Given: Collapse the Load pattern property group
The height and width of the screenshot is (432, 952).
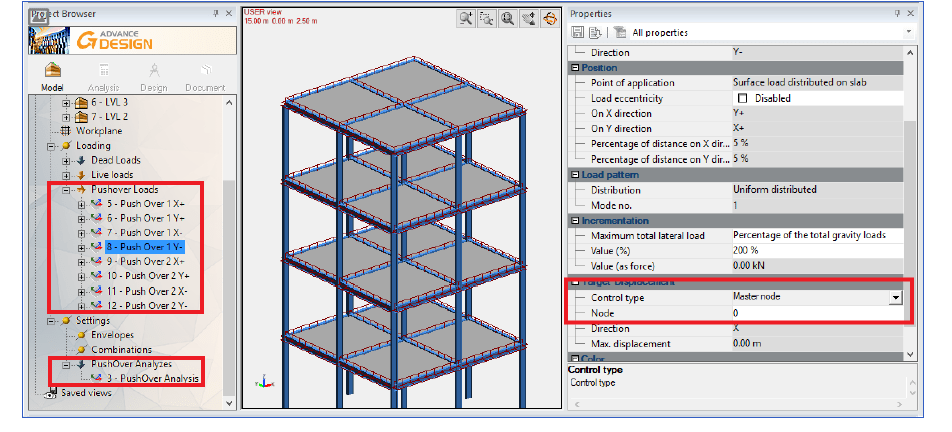Looking at the screenshot, I should point(575,174).
